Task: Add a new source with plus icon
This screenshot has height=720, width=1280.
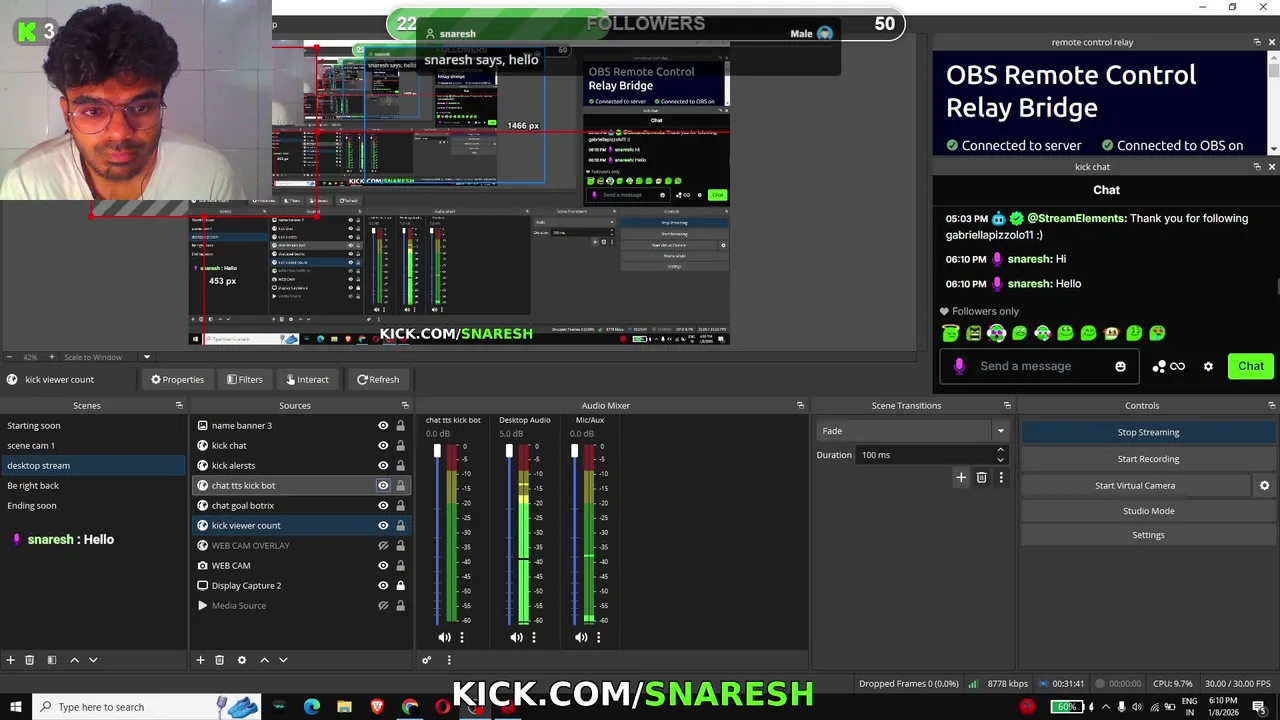Action: (x=200, y=660)
